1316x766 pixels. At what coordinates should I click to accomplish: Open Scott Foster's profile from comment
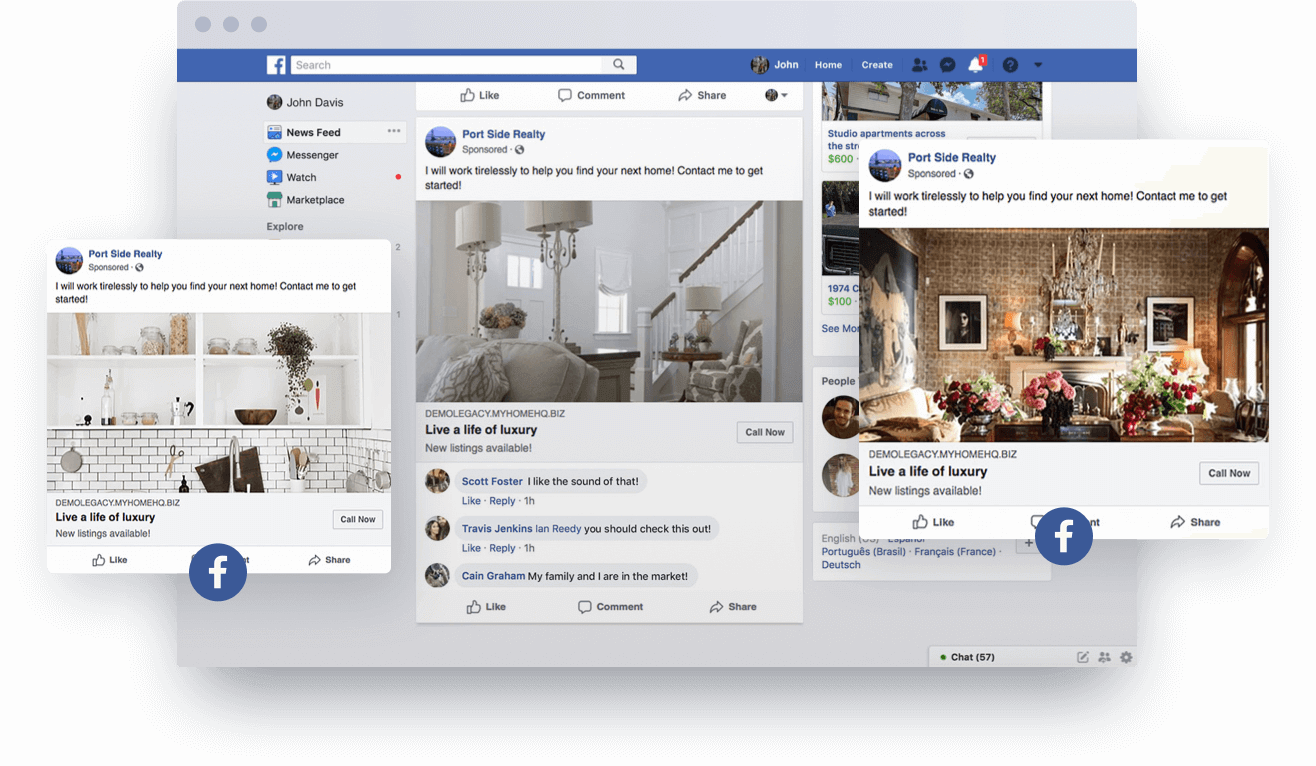tap(492, 481)
